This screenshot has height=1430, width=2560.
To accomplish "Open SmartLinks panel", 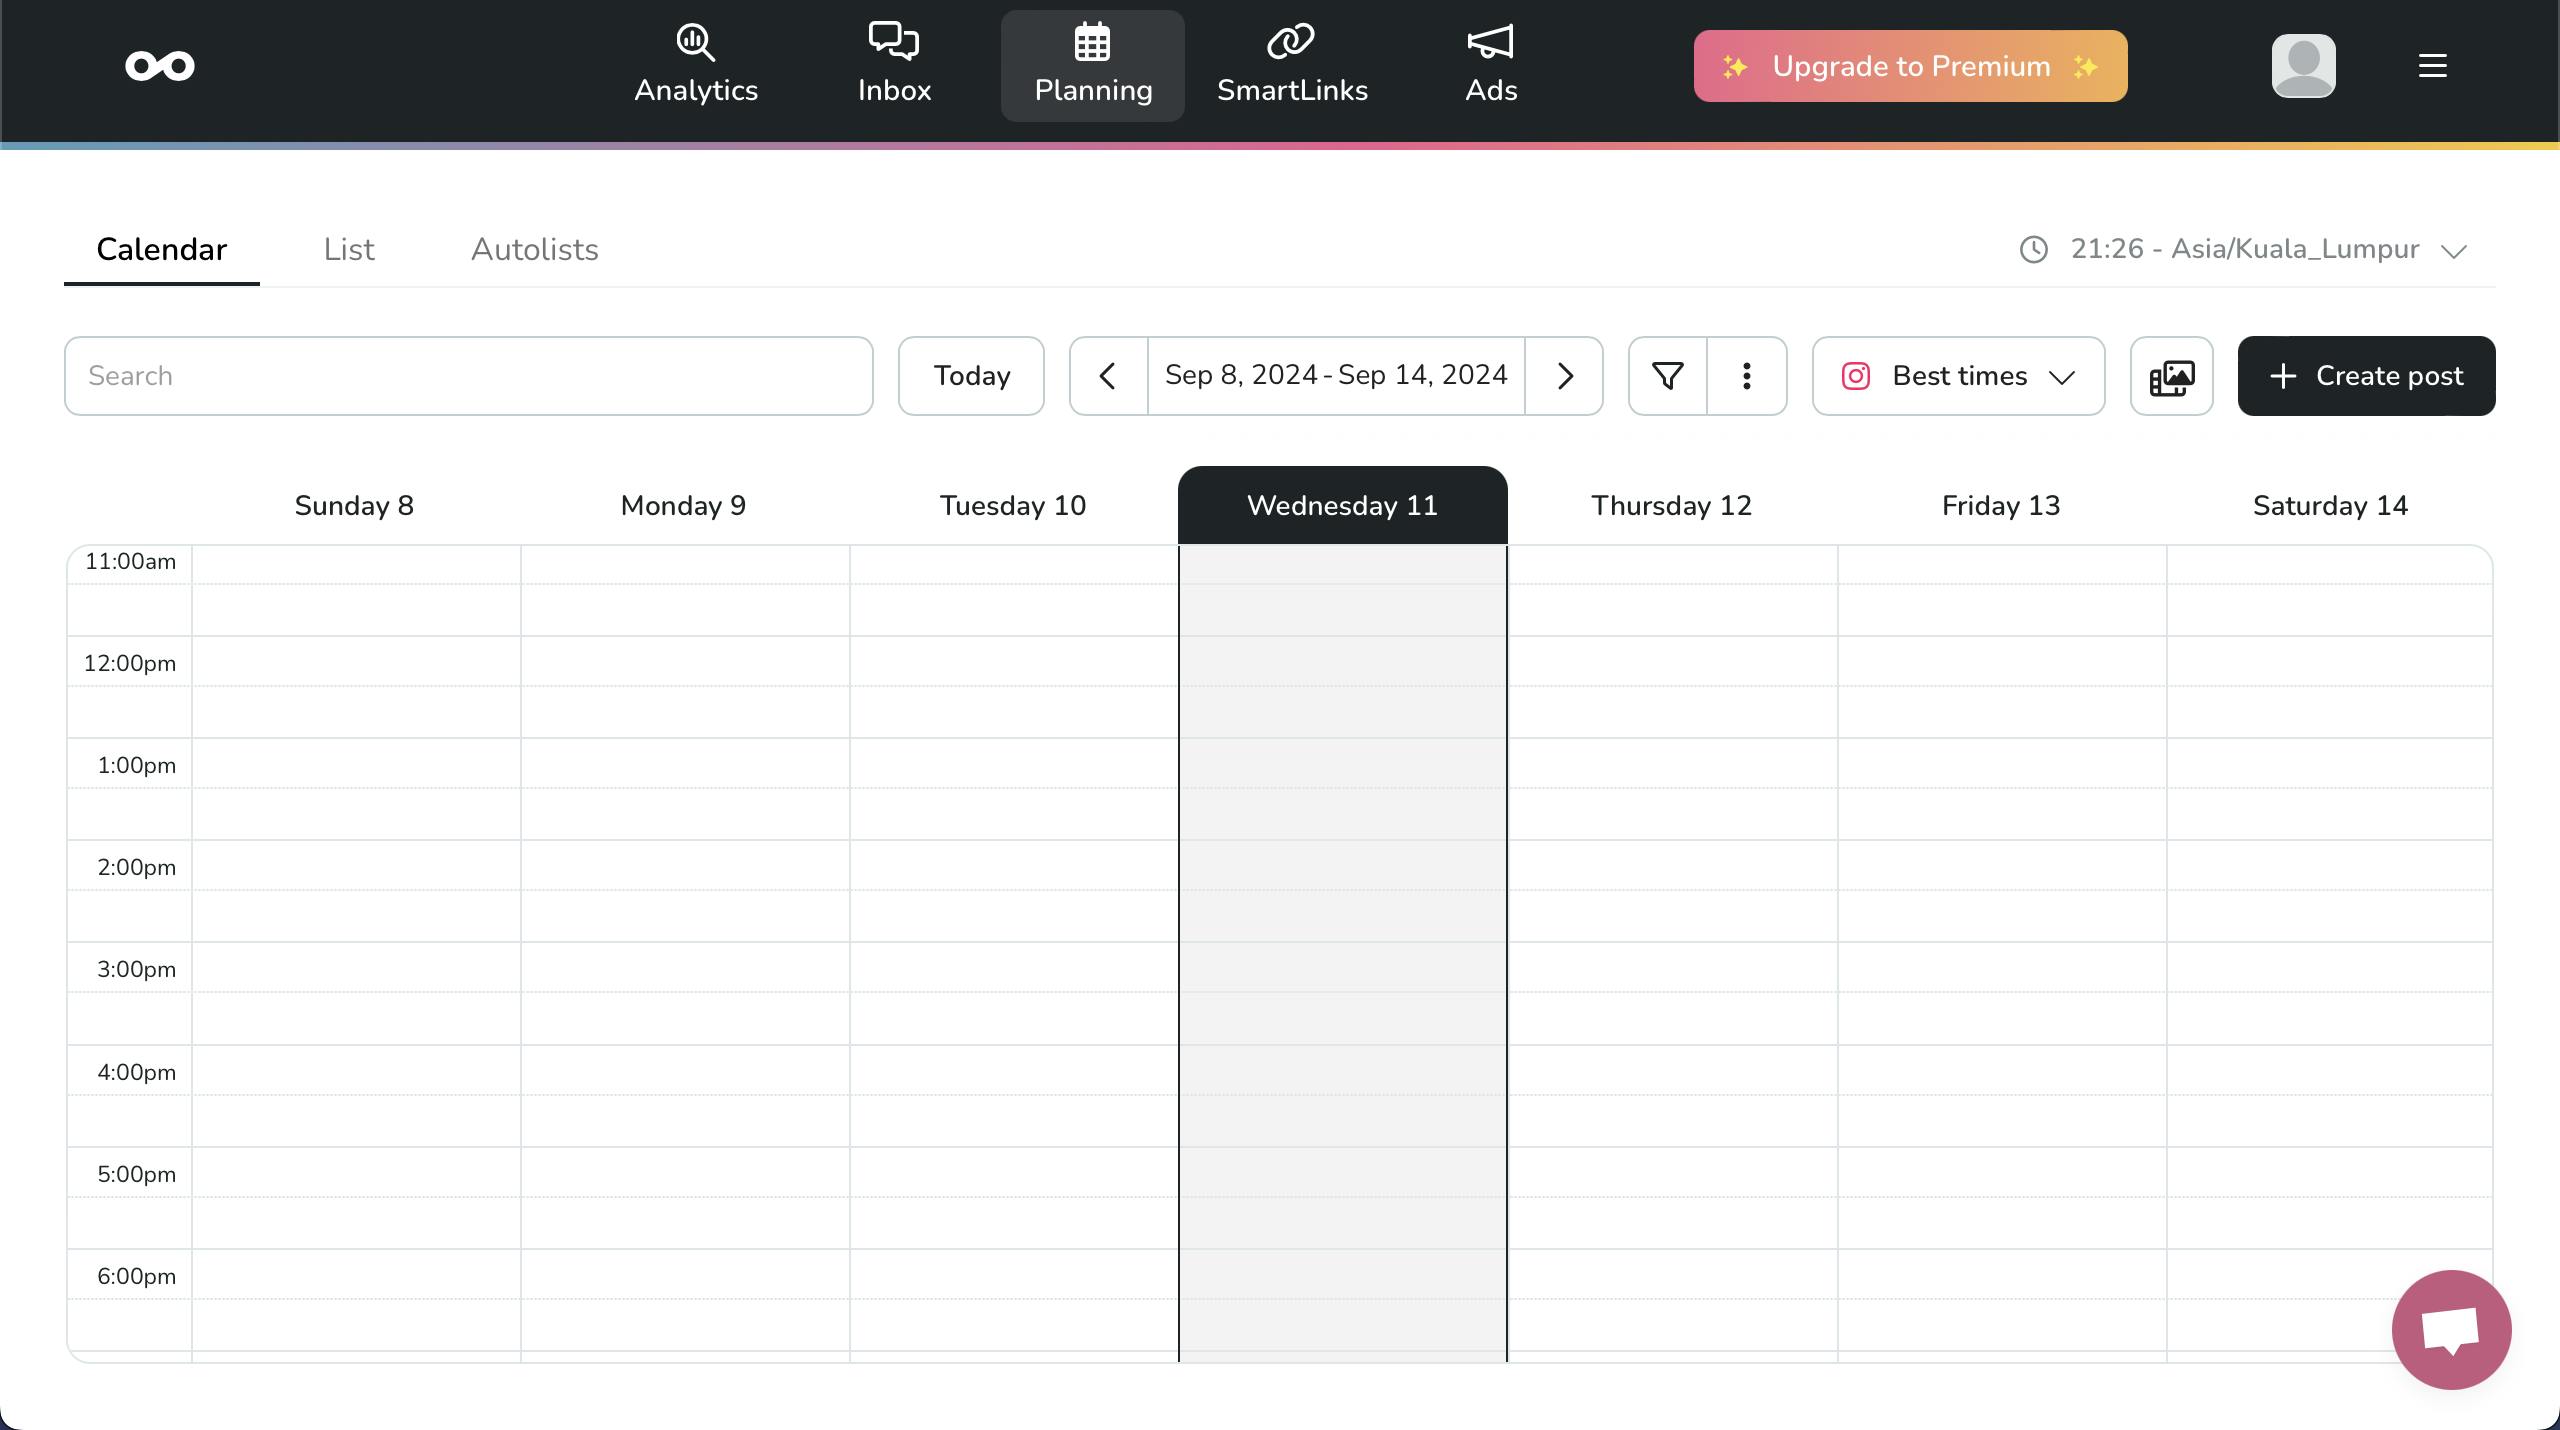I will 1292,65.
